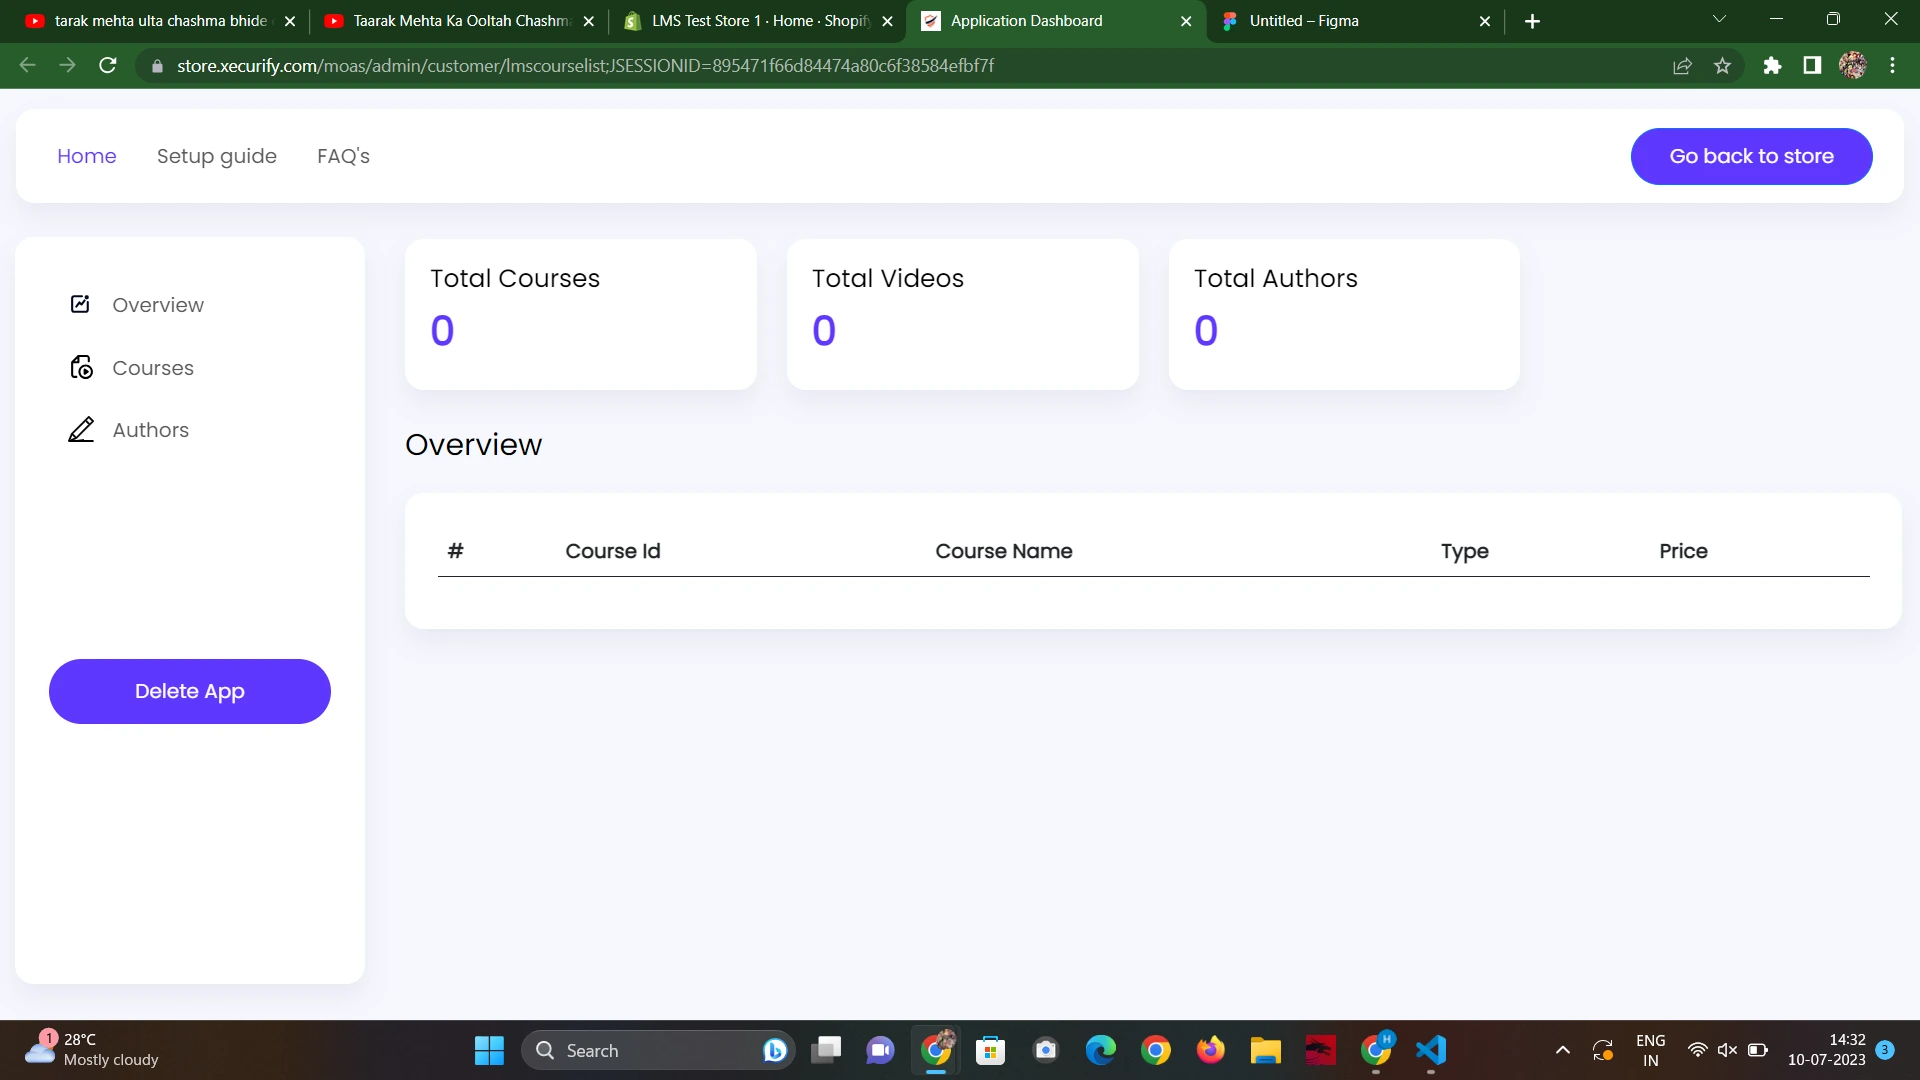Click the browser forward arrow
1920x1080 pixels.
pos(67,65)
